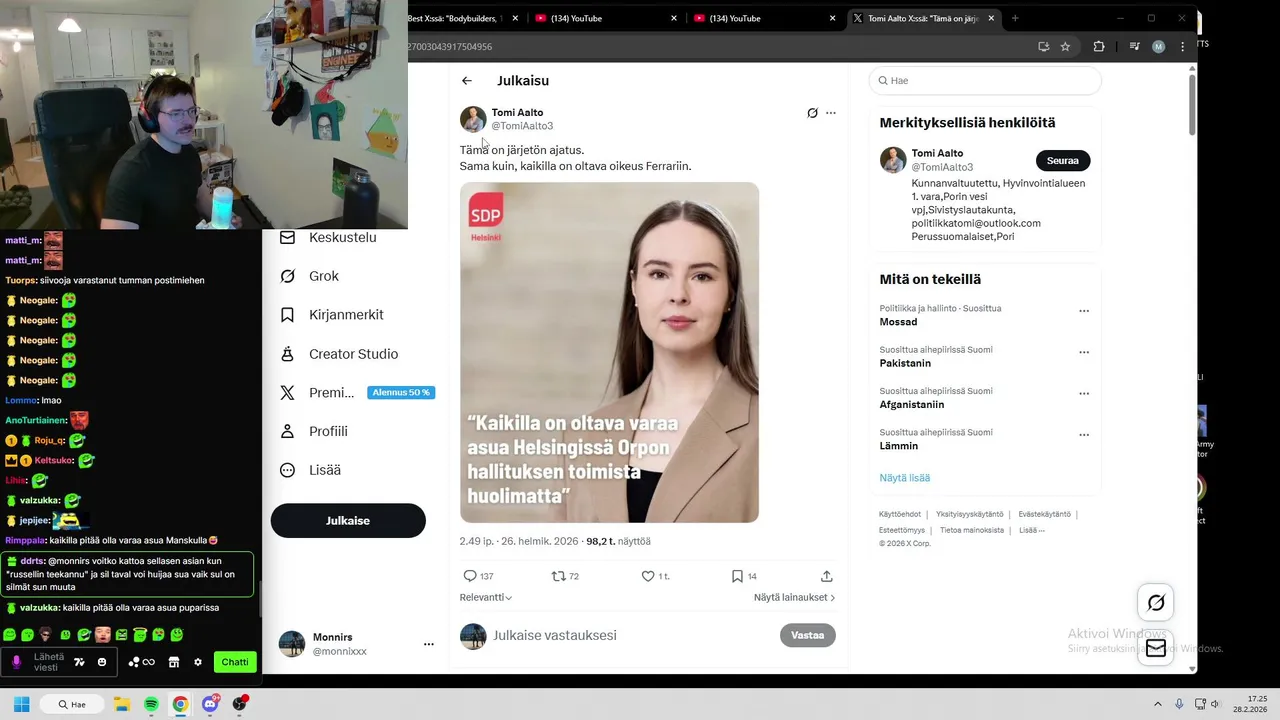Open Keskustelu in the X sidebar
This screenshot has height=720, width=1280.
[x=329, y=238]
